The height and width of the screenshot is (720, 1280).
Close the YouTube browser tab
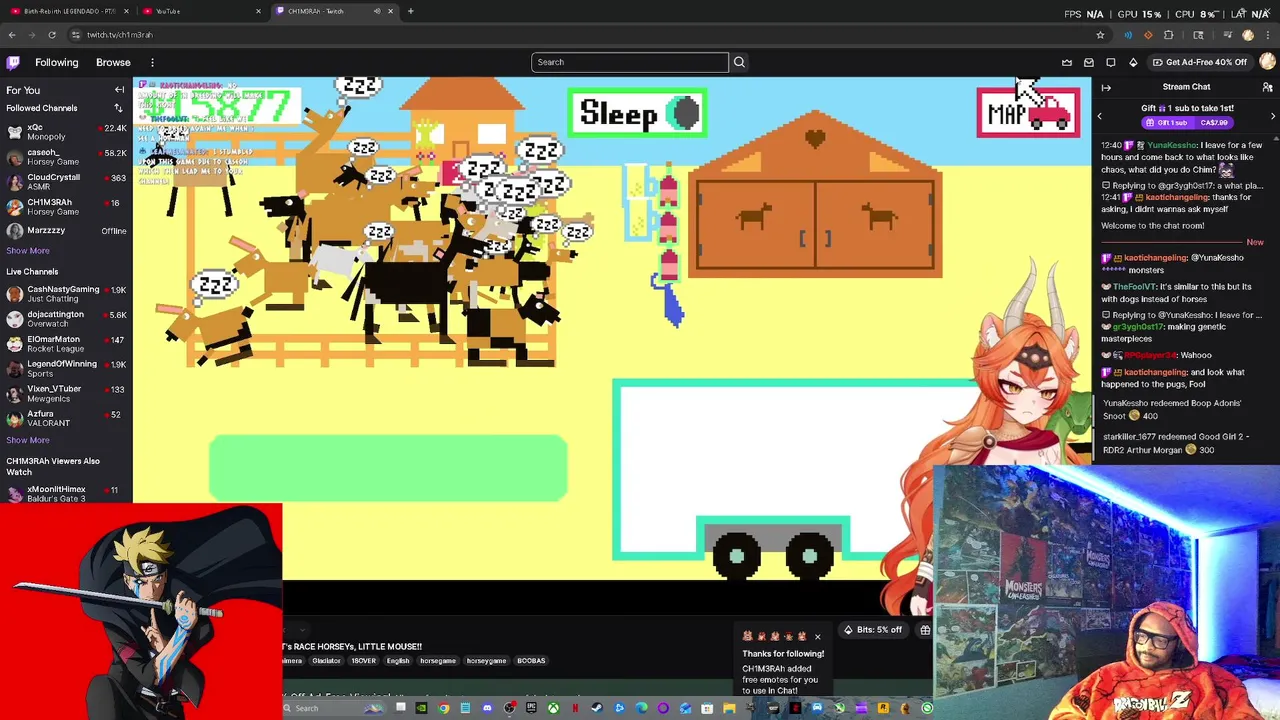tap(258, 11)
